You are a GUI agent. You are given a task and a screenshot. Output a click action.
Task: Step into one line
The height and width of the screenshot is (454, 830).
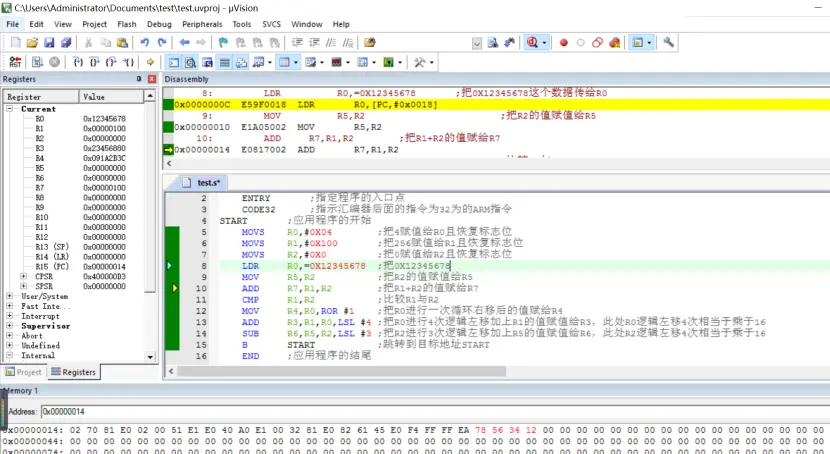(x=78, y=62)
